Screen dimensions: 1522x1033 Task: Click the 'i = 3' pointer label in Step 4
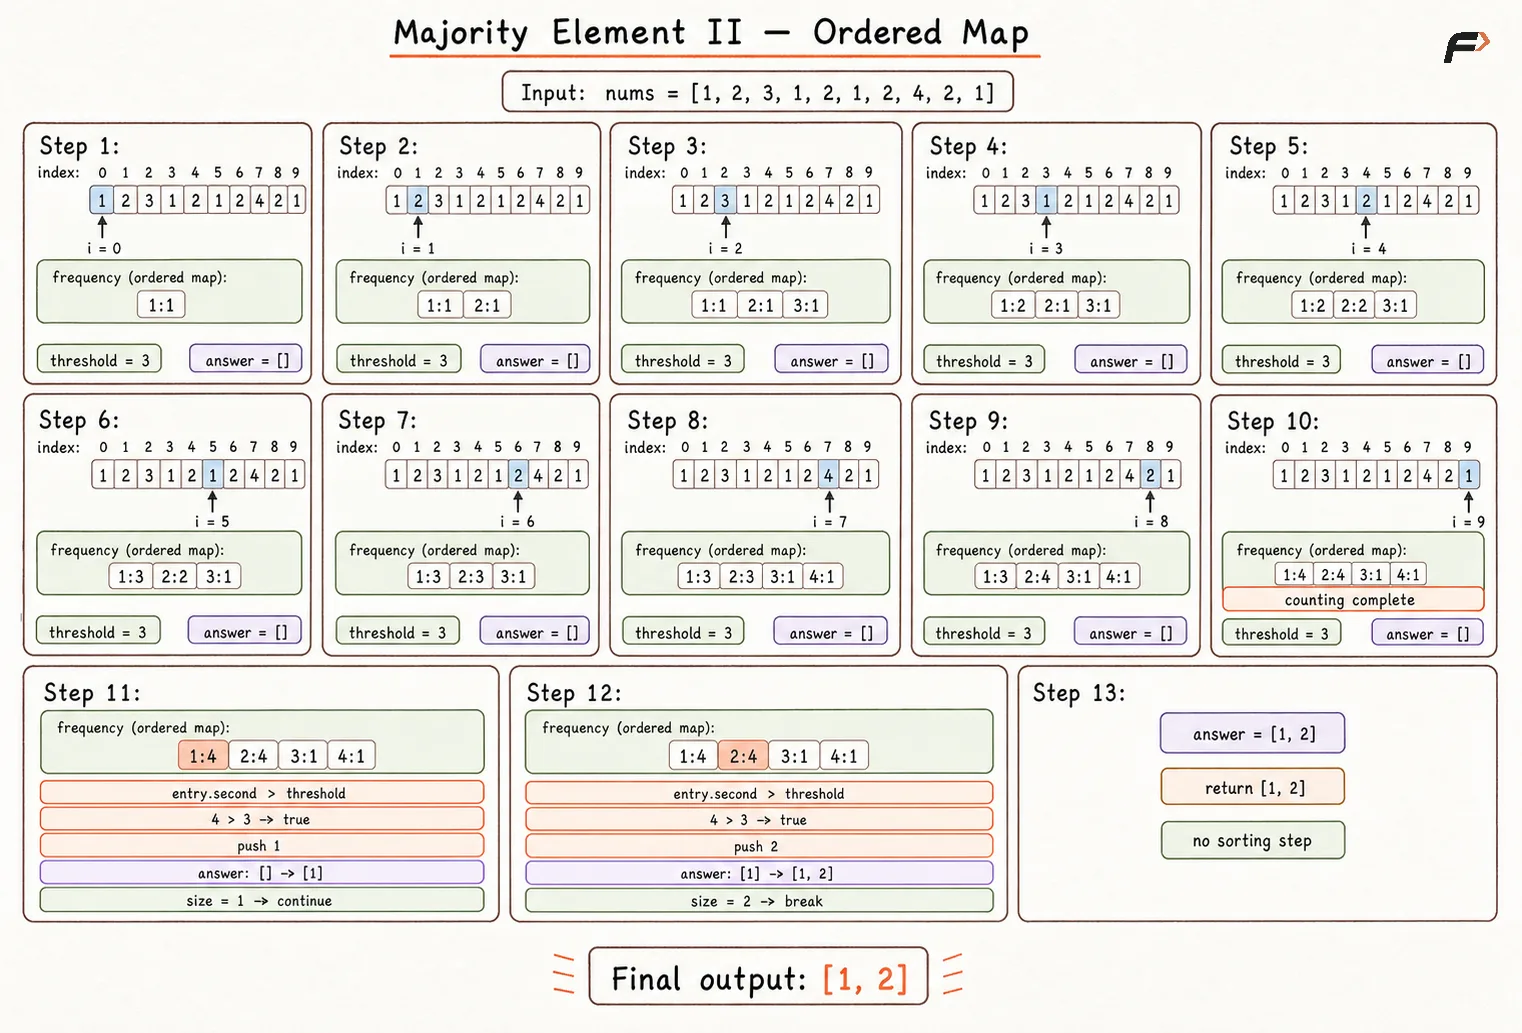1045,248
